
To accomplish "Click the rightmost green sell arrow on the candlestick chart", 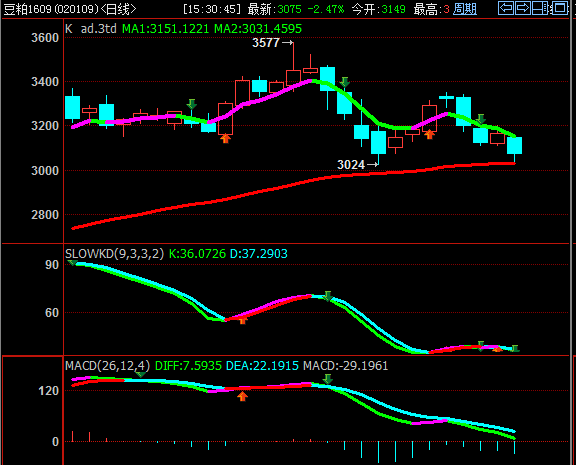I will point(480,119).
